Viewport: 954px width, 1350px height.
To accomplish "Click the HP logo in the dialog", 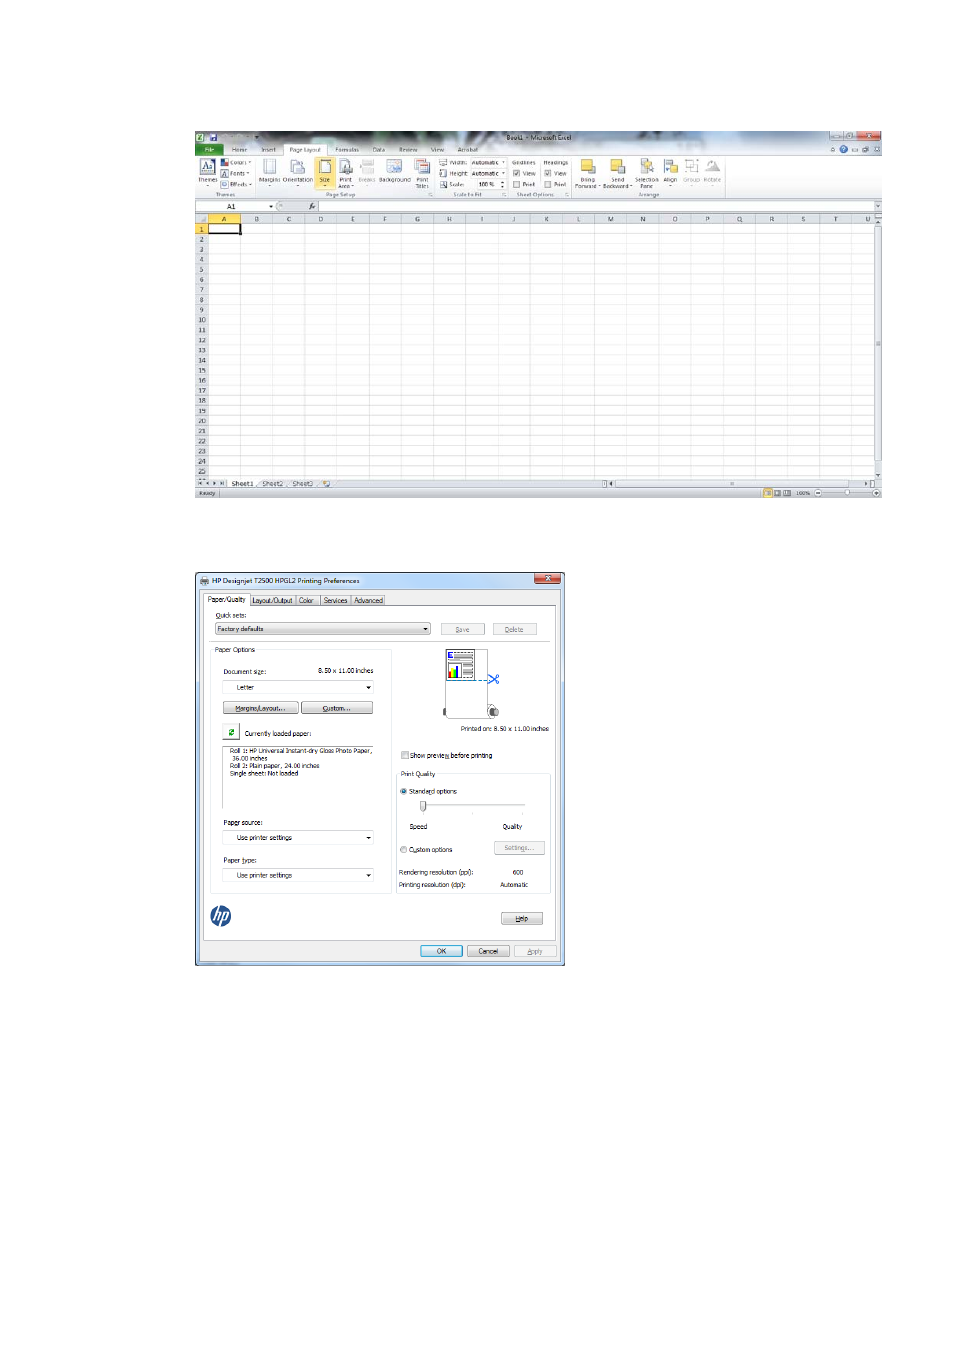I will [221, 915].
